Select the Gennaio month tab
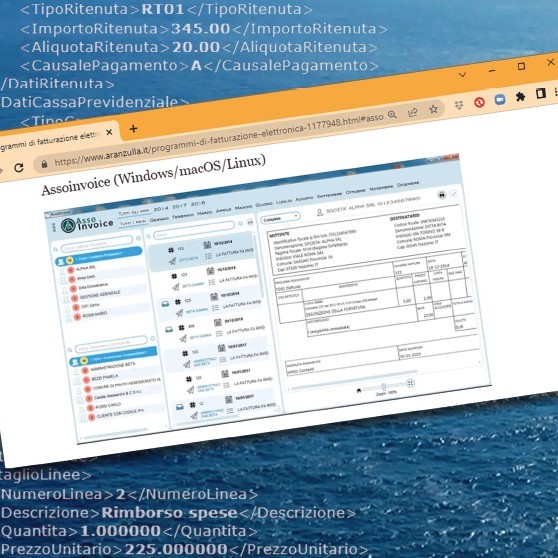Image resolution: width=558 pixels, height=558 pixels. (159, 219)
